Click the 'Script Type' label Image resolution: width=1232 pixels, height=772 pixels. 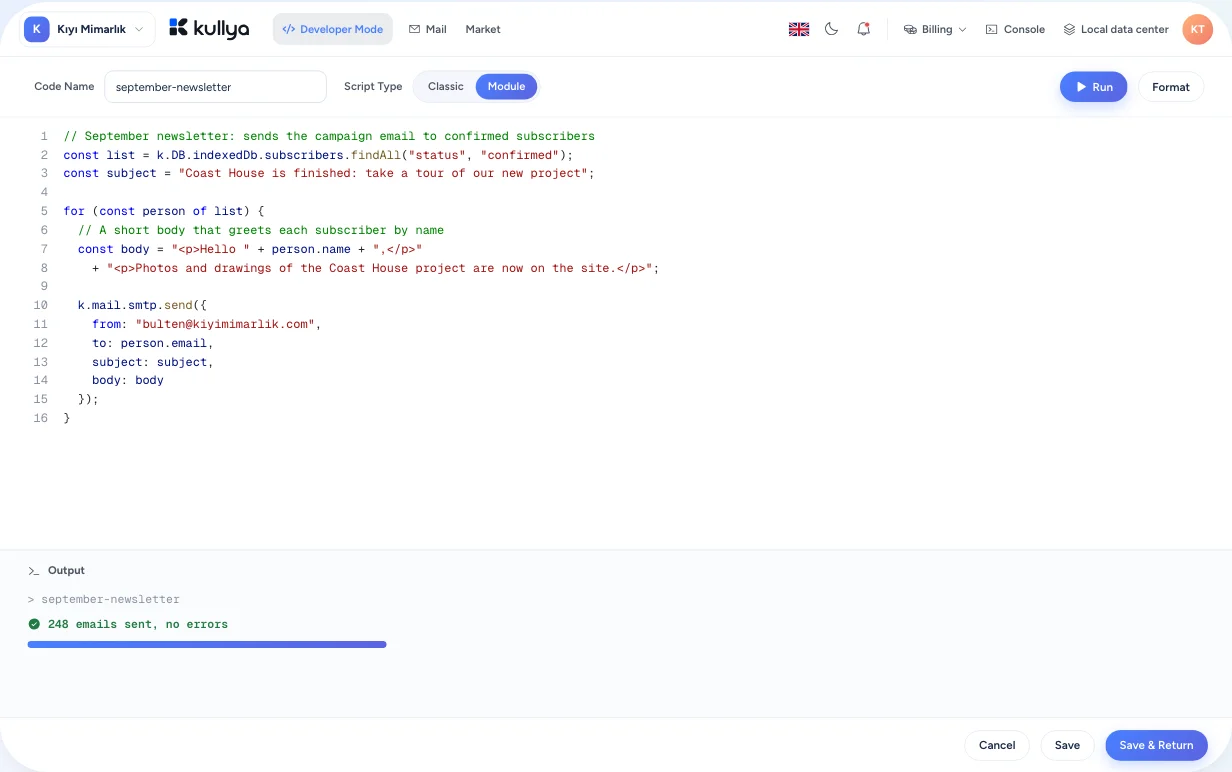373,87
